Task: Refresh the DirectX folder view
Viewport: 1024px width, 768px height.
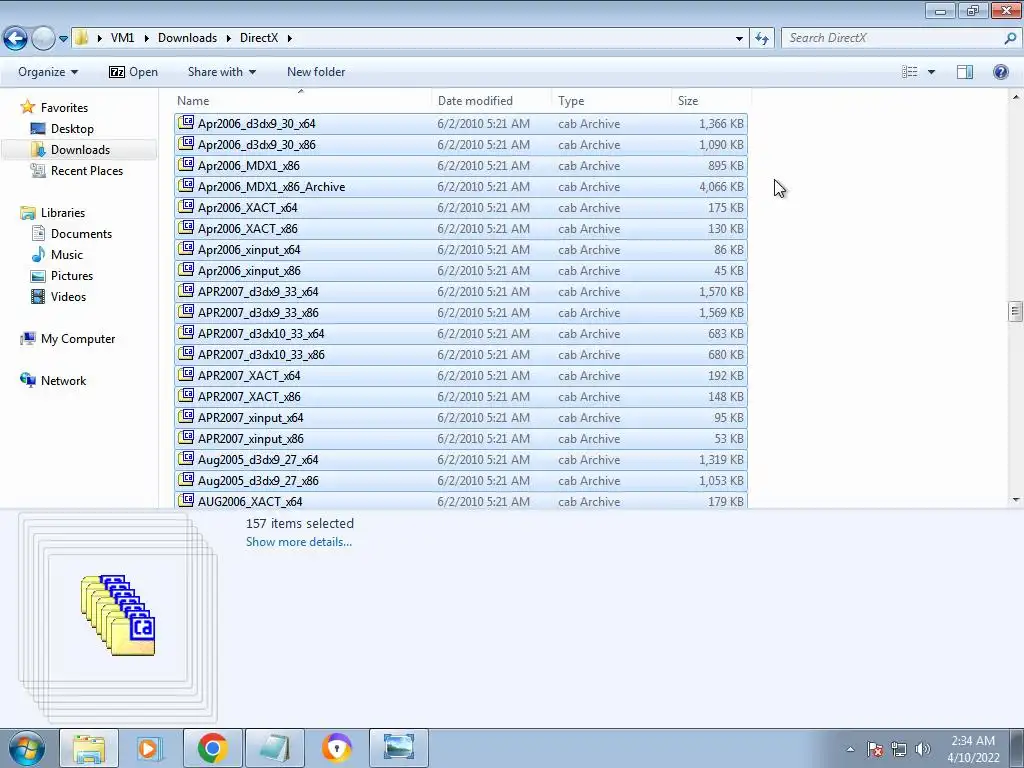Action: (x=761, y=39)
